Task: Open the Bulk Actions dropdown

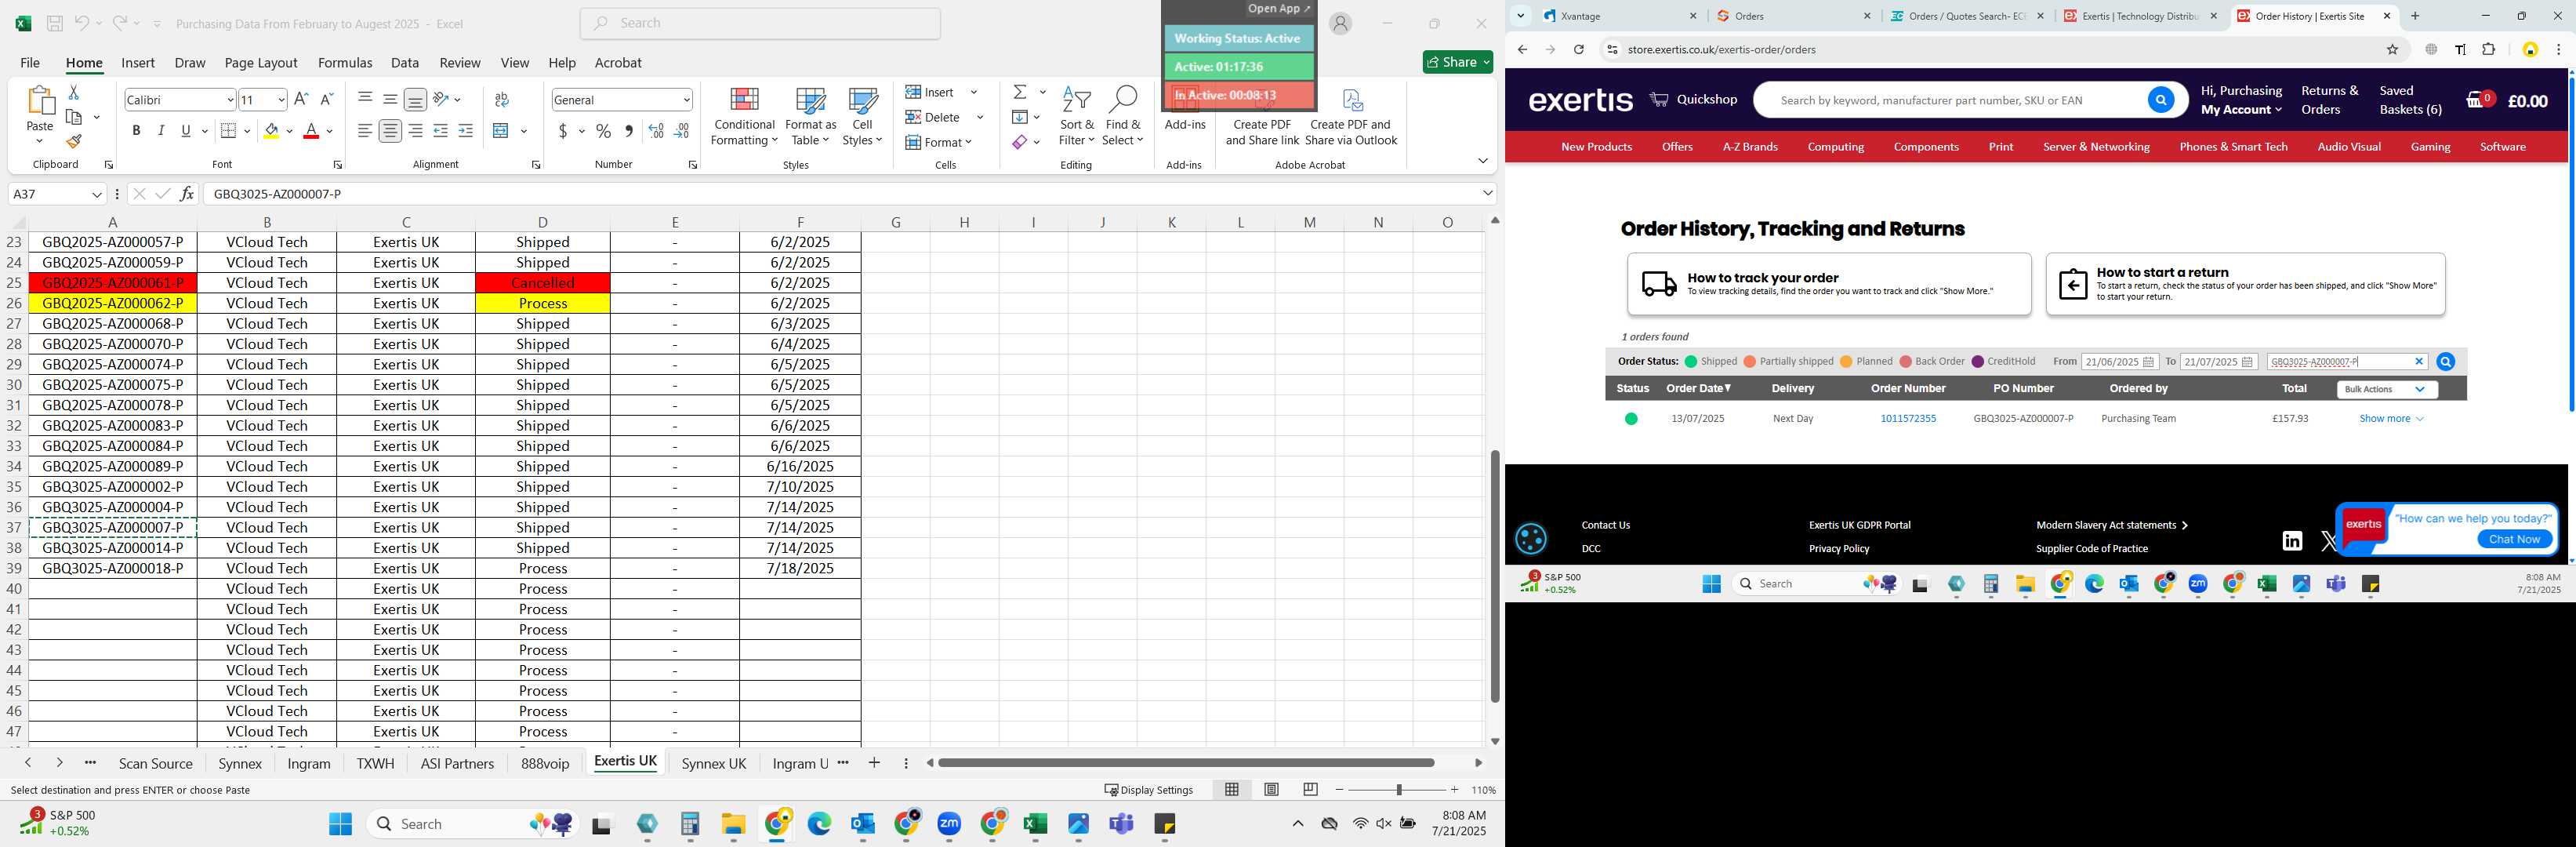Action: pyautogui.click(x=2386, y=389)
